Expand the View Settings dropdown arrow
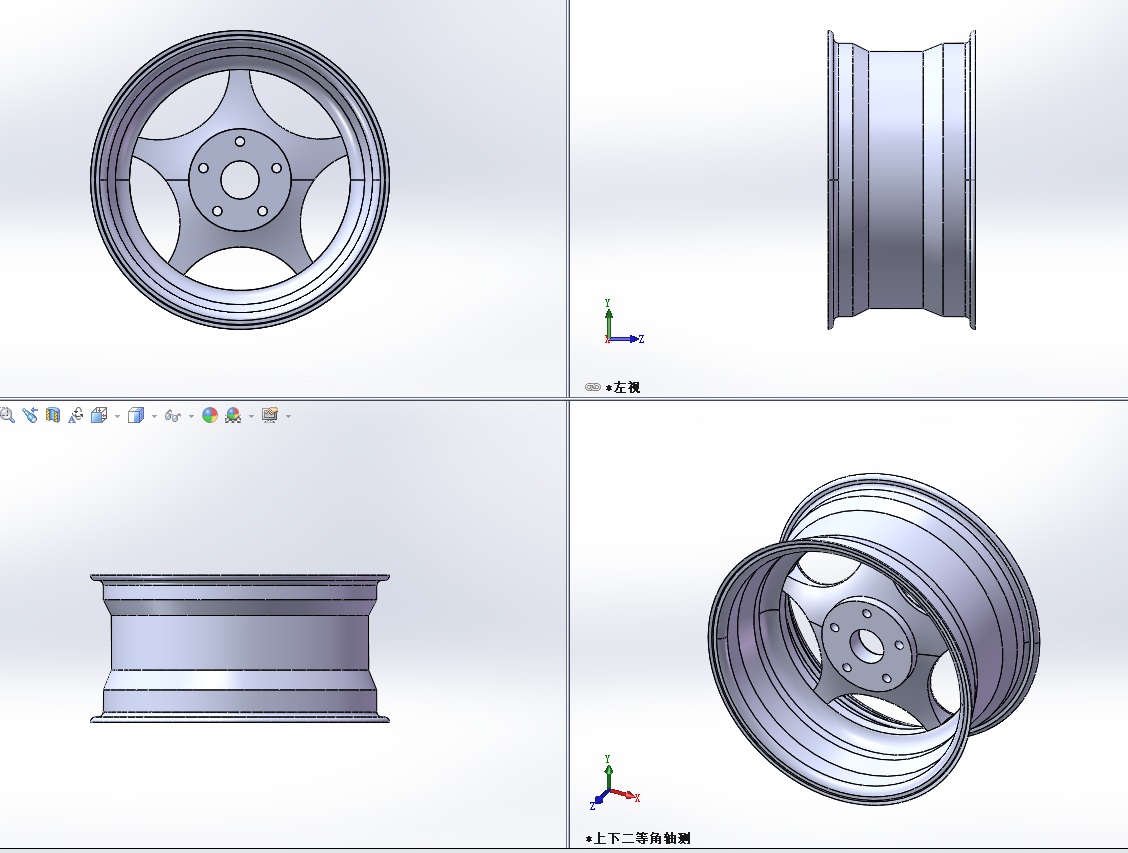Viewport: 1128px width, 853px height. point(288,416)
